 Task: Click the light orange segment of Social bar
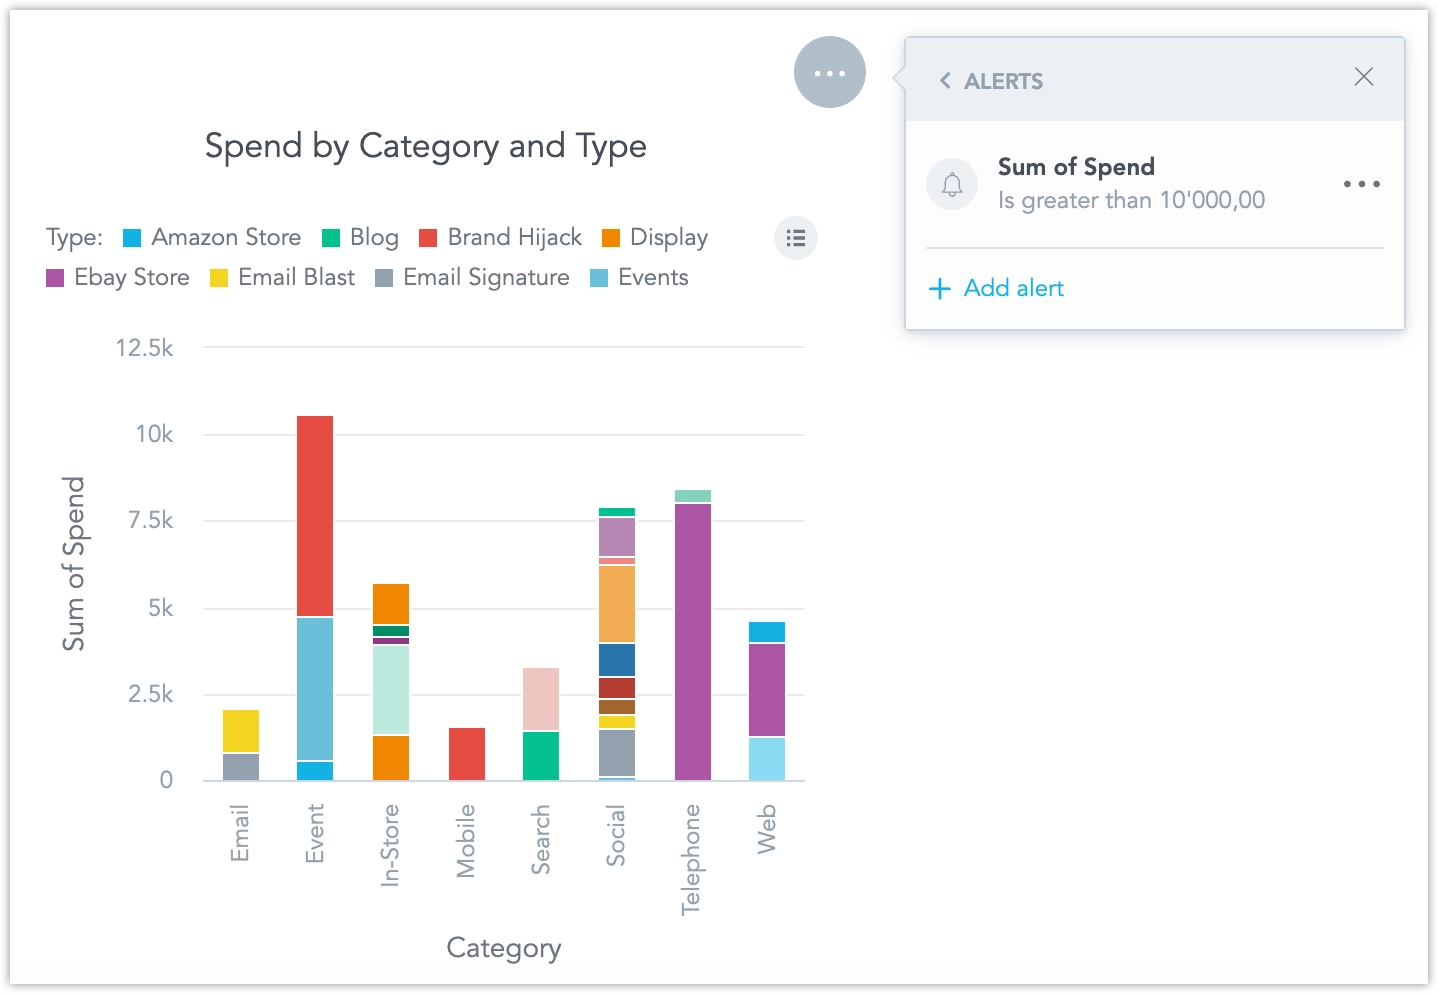(617, 603)
